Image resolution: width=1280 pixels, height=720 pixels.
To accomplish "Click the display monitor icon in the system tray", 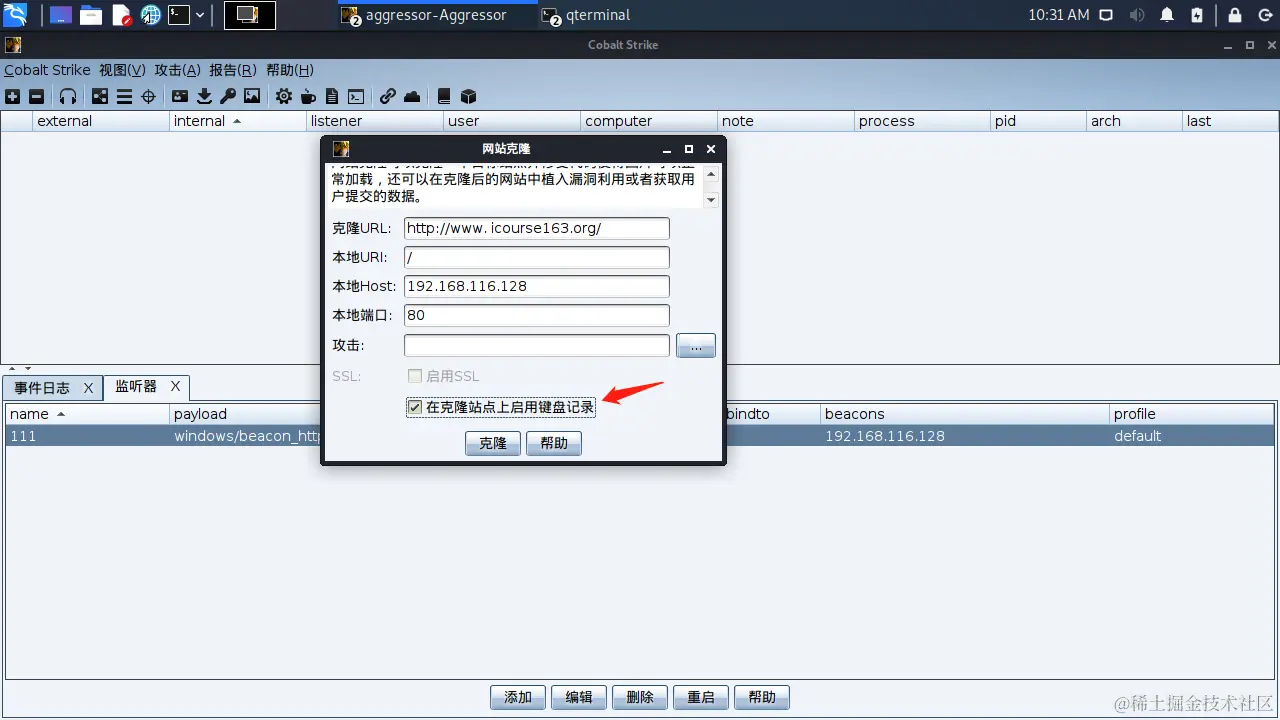I will pyautogui.click(x=1105, y=15).
